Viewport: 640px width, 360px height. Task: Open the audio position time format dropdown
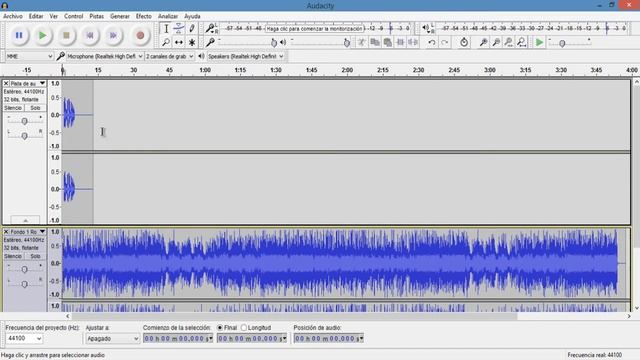pyautogui.click(x=361, y=338)
